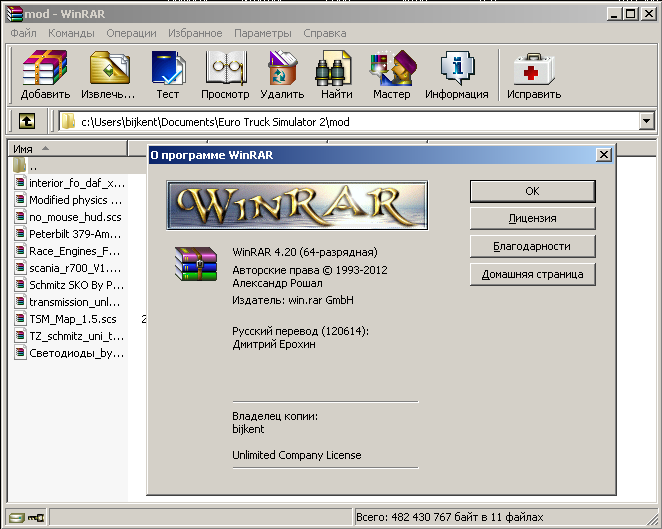Click the WinRAR logo banner
This screenshot has width=662, height=529.
pos(297,205)
